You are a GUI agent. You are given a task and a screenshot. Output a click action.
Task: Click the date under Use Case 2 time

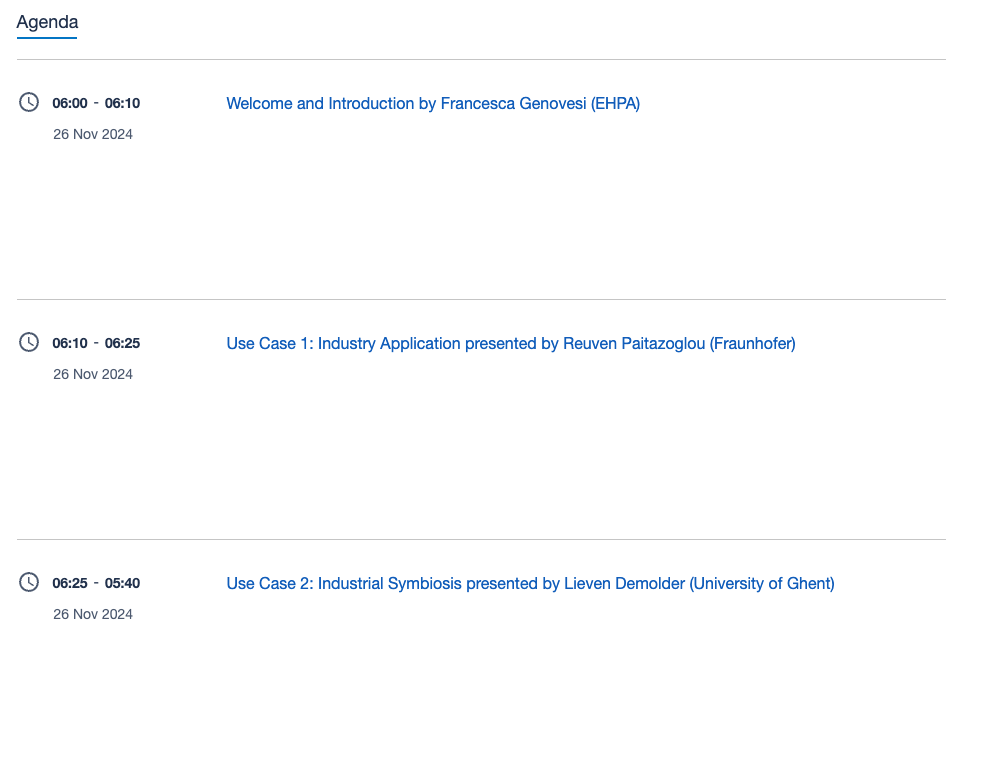[x=93, y=614]
